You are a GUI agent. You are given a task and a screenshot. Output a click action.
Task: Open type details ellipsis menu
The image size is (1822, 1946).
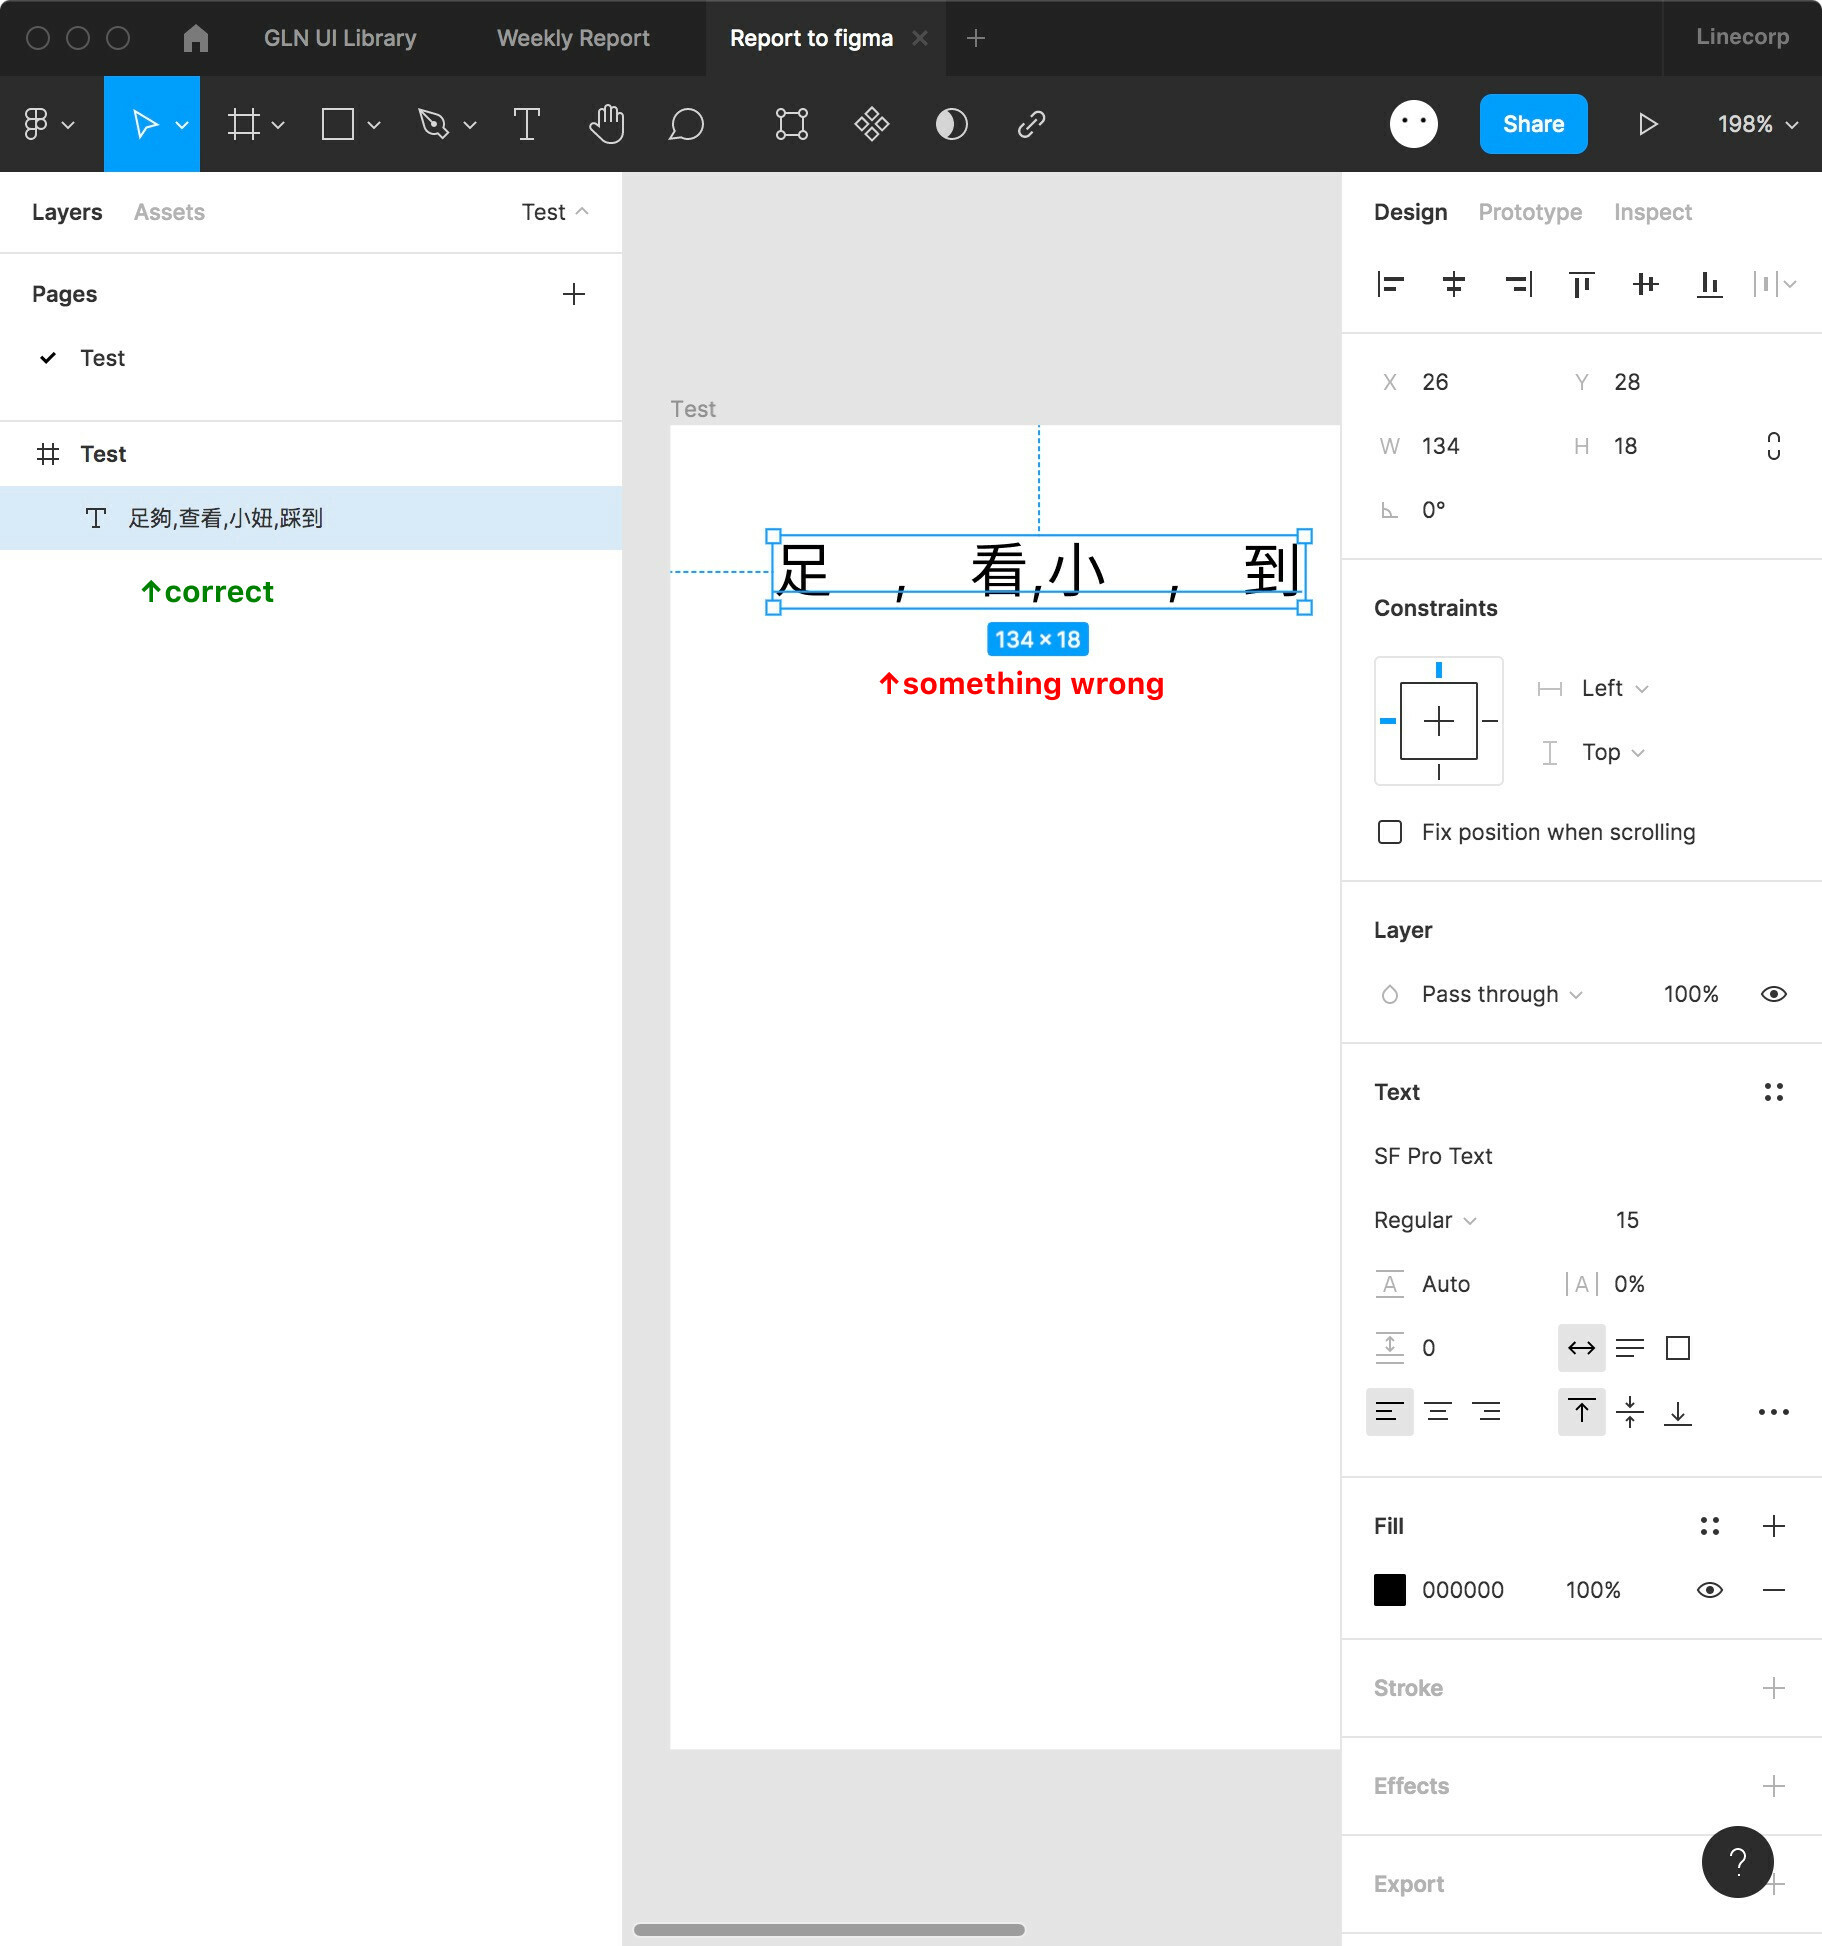click(1774, 1412)
